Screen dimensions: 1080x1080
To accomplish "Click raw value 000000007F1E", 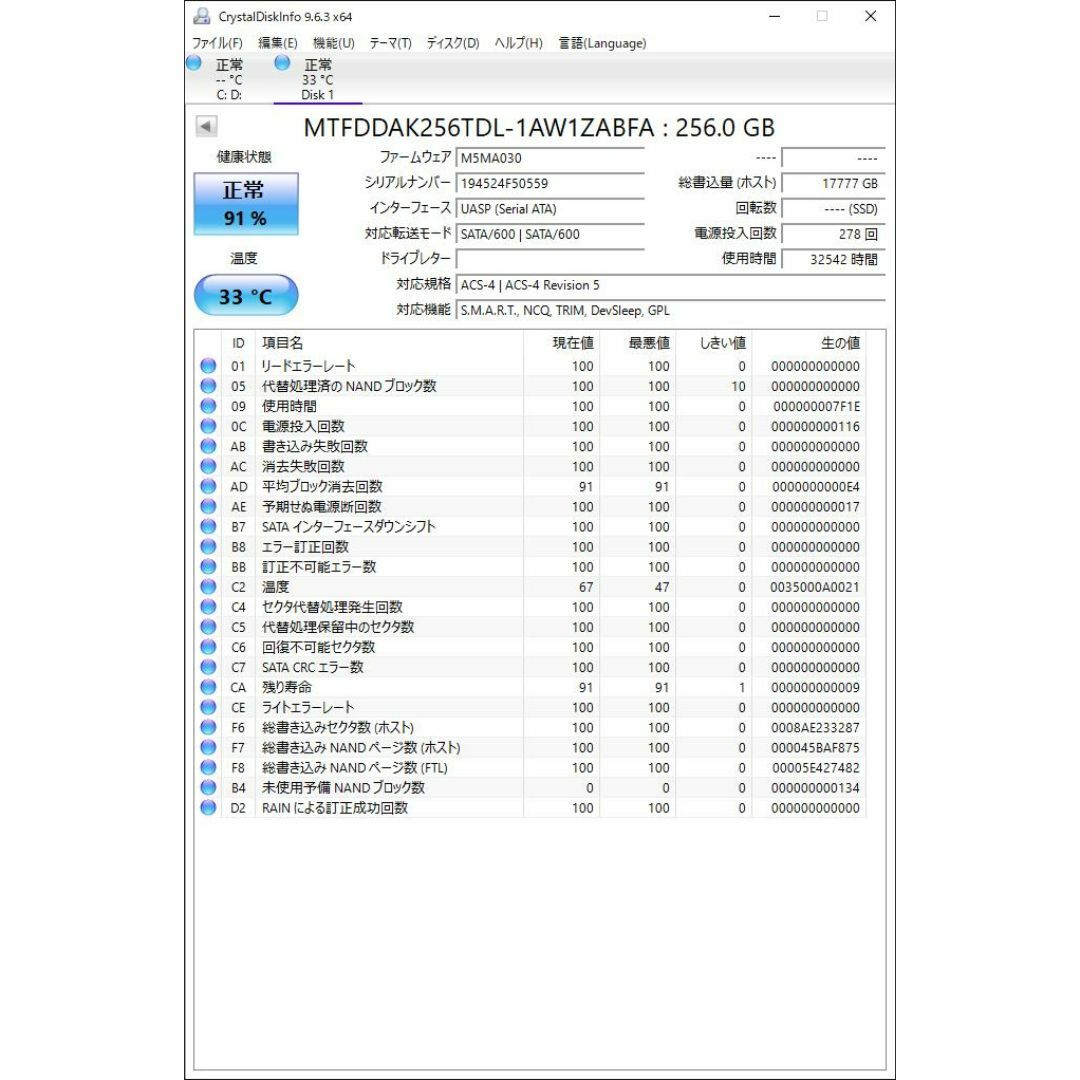I will pos(816,406).
